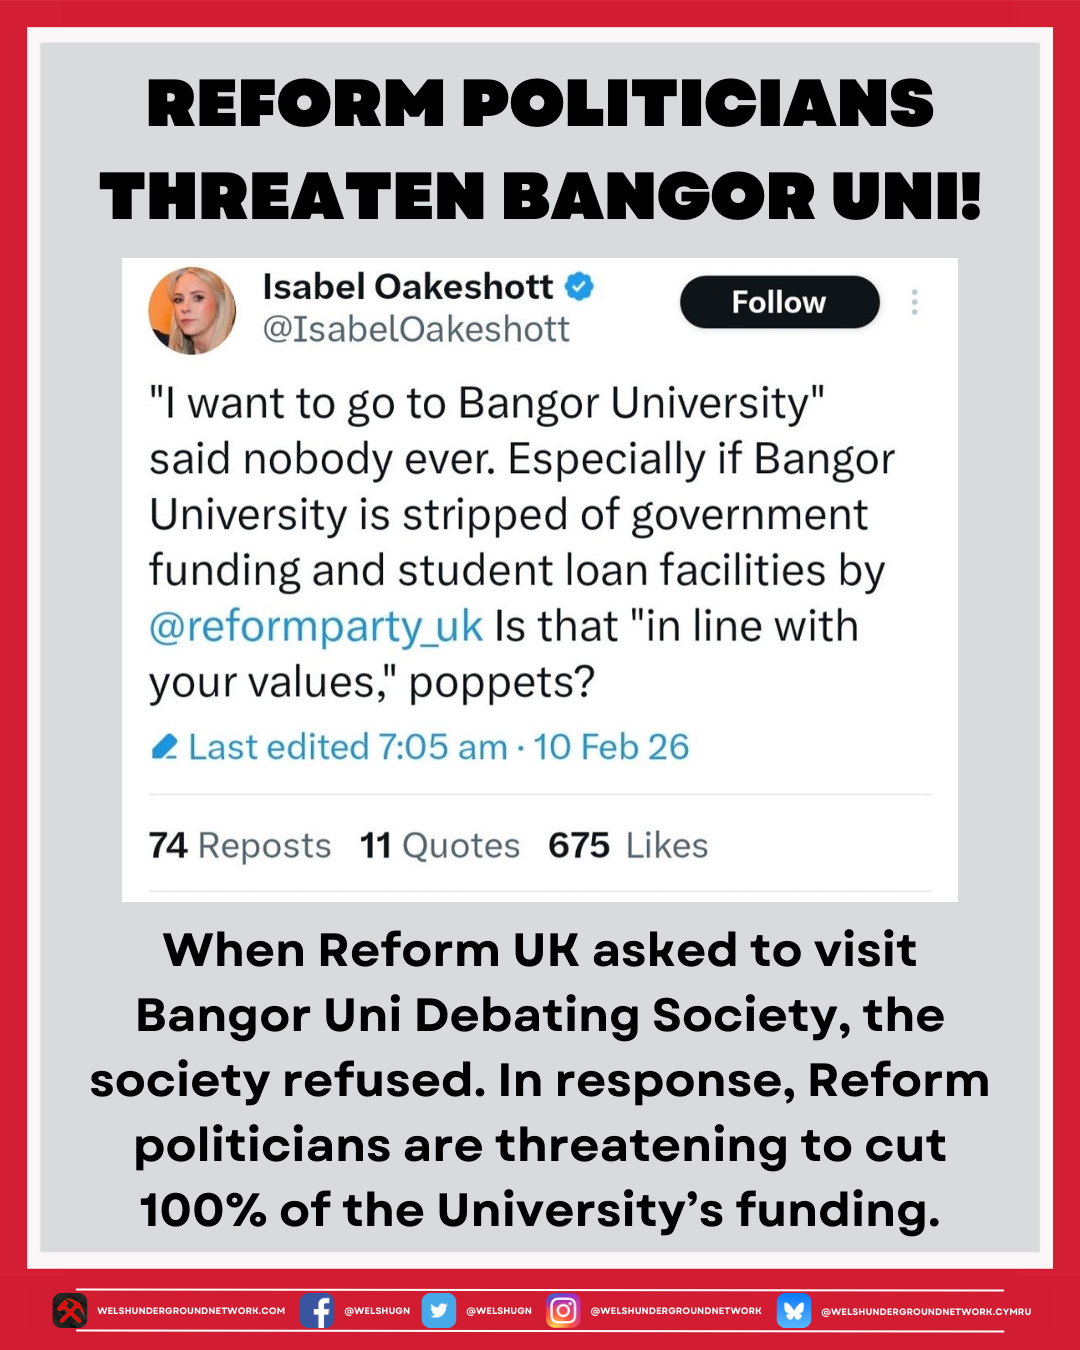Click the 'Reform Politicians Threaten Bangor Uni!' headline
This screenshot has width=1080, height=1350.
(540, 148)
